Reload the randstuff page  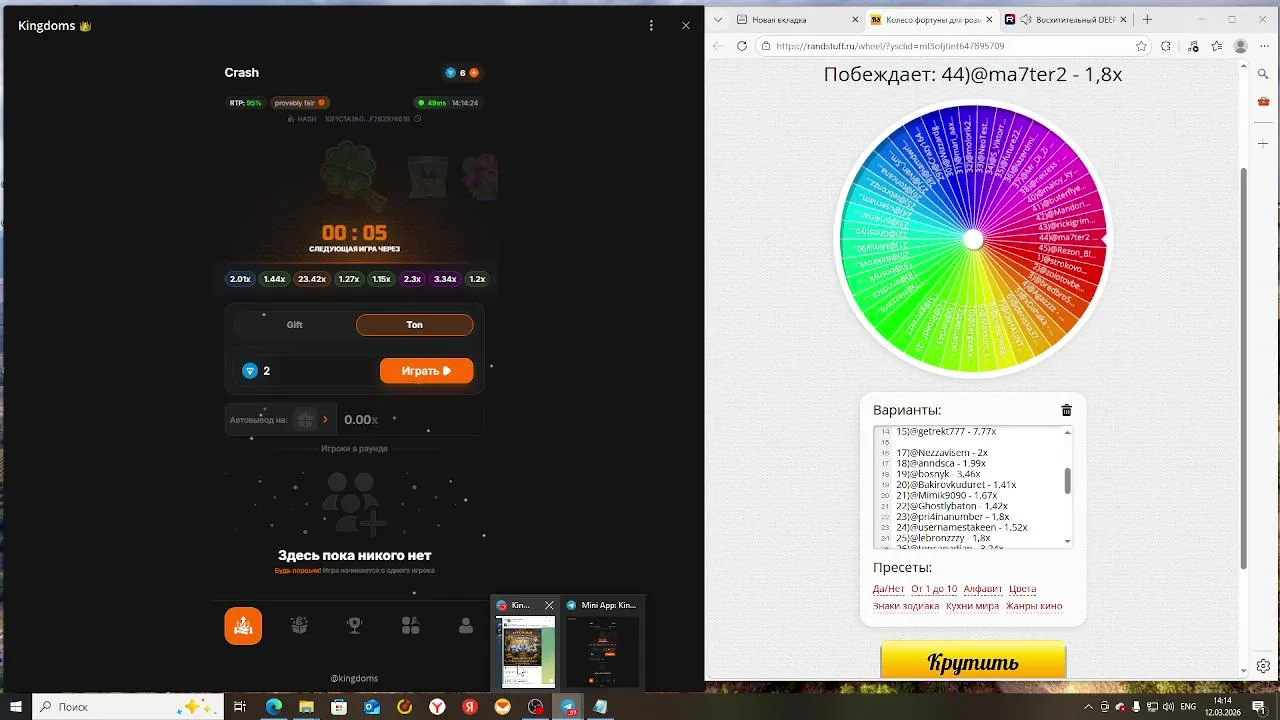(742, 46)
